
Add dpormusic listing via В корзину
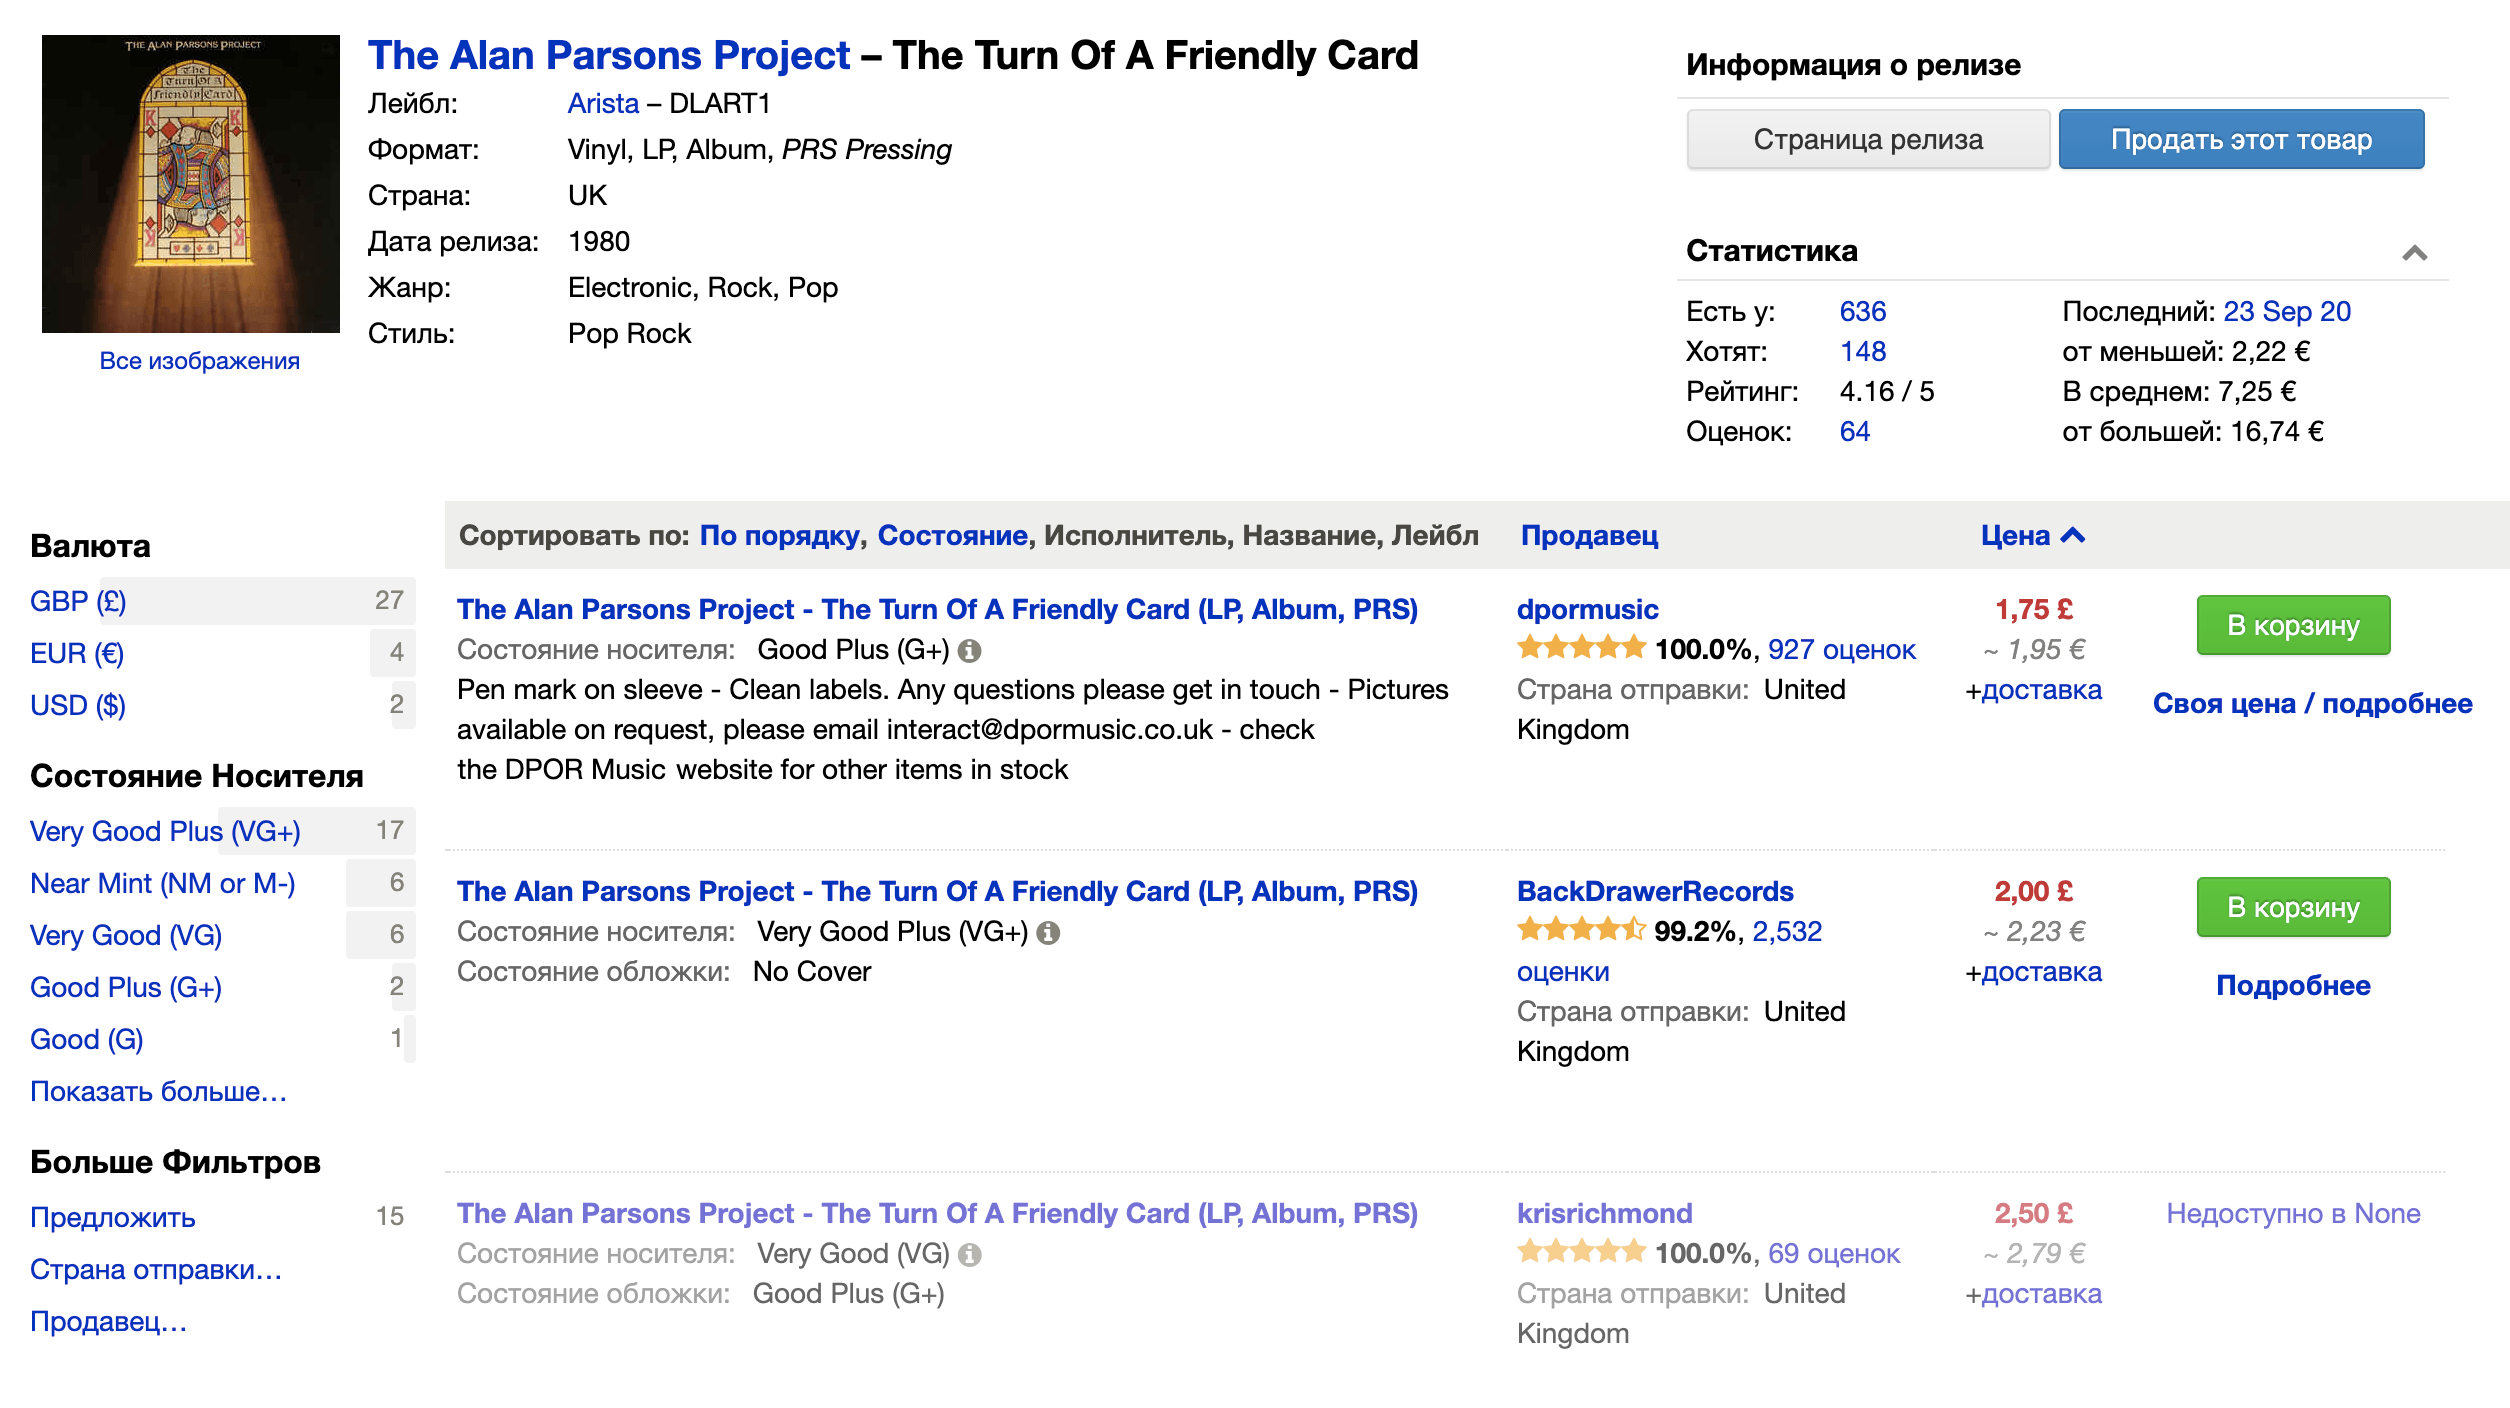pyautogui.click(x=2293, y=625)
